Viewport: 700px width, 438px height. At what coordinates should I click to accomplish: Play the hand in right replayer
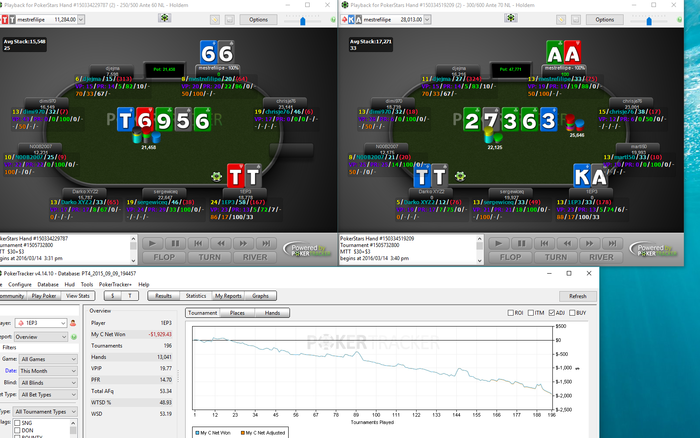[x=499, y=243]
